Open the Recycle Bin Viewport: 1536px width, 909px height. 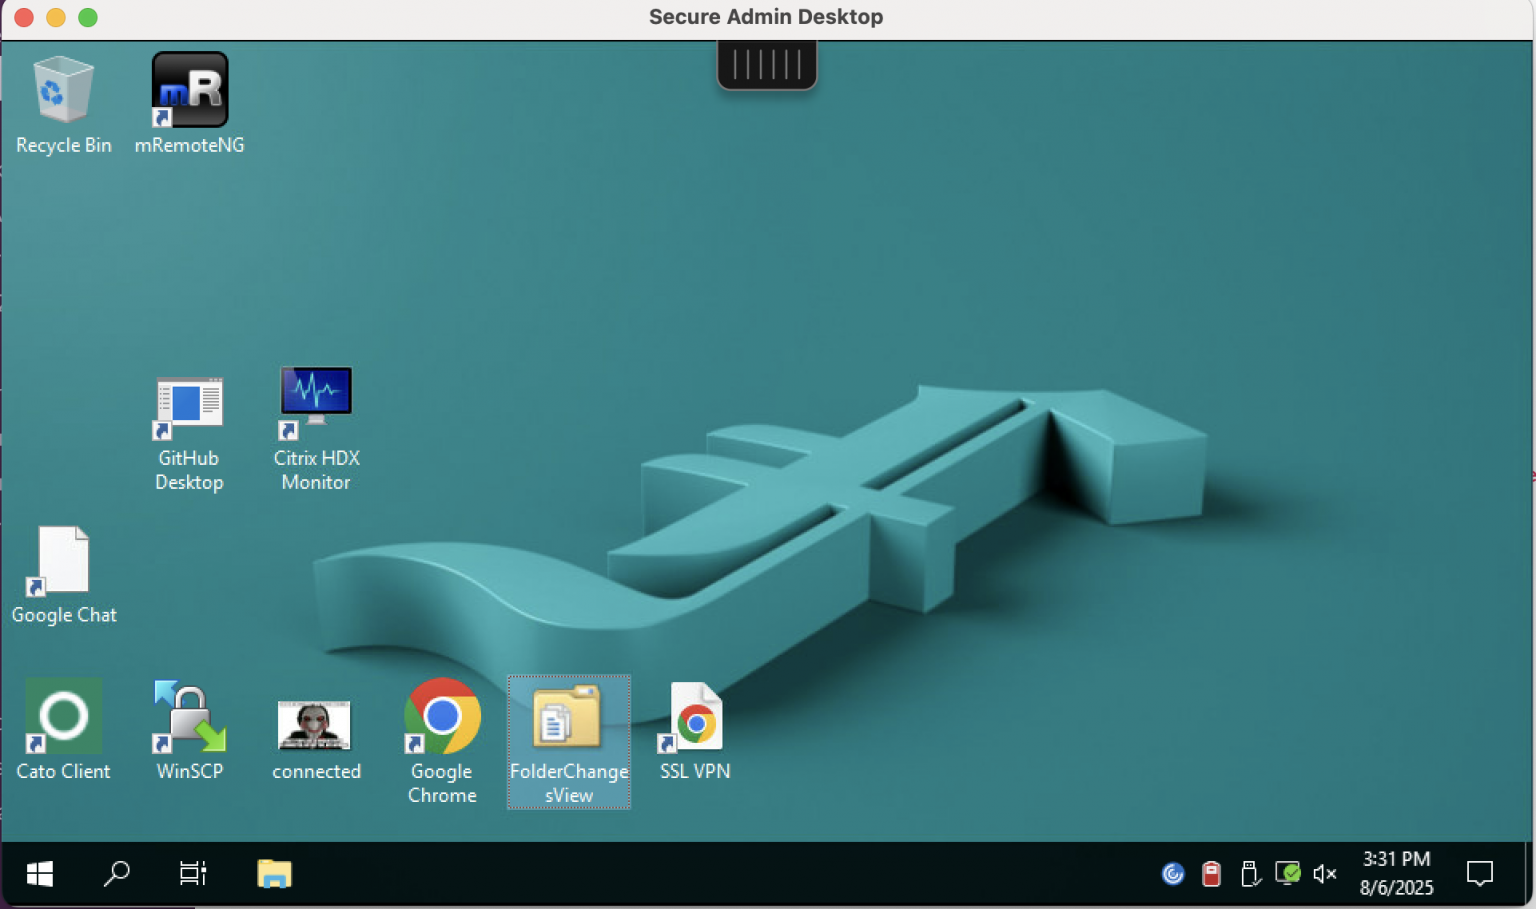[63, 90]
